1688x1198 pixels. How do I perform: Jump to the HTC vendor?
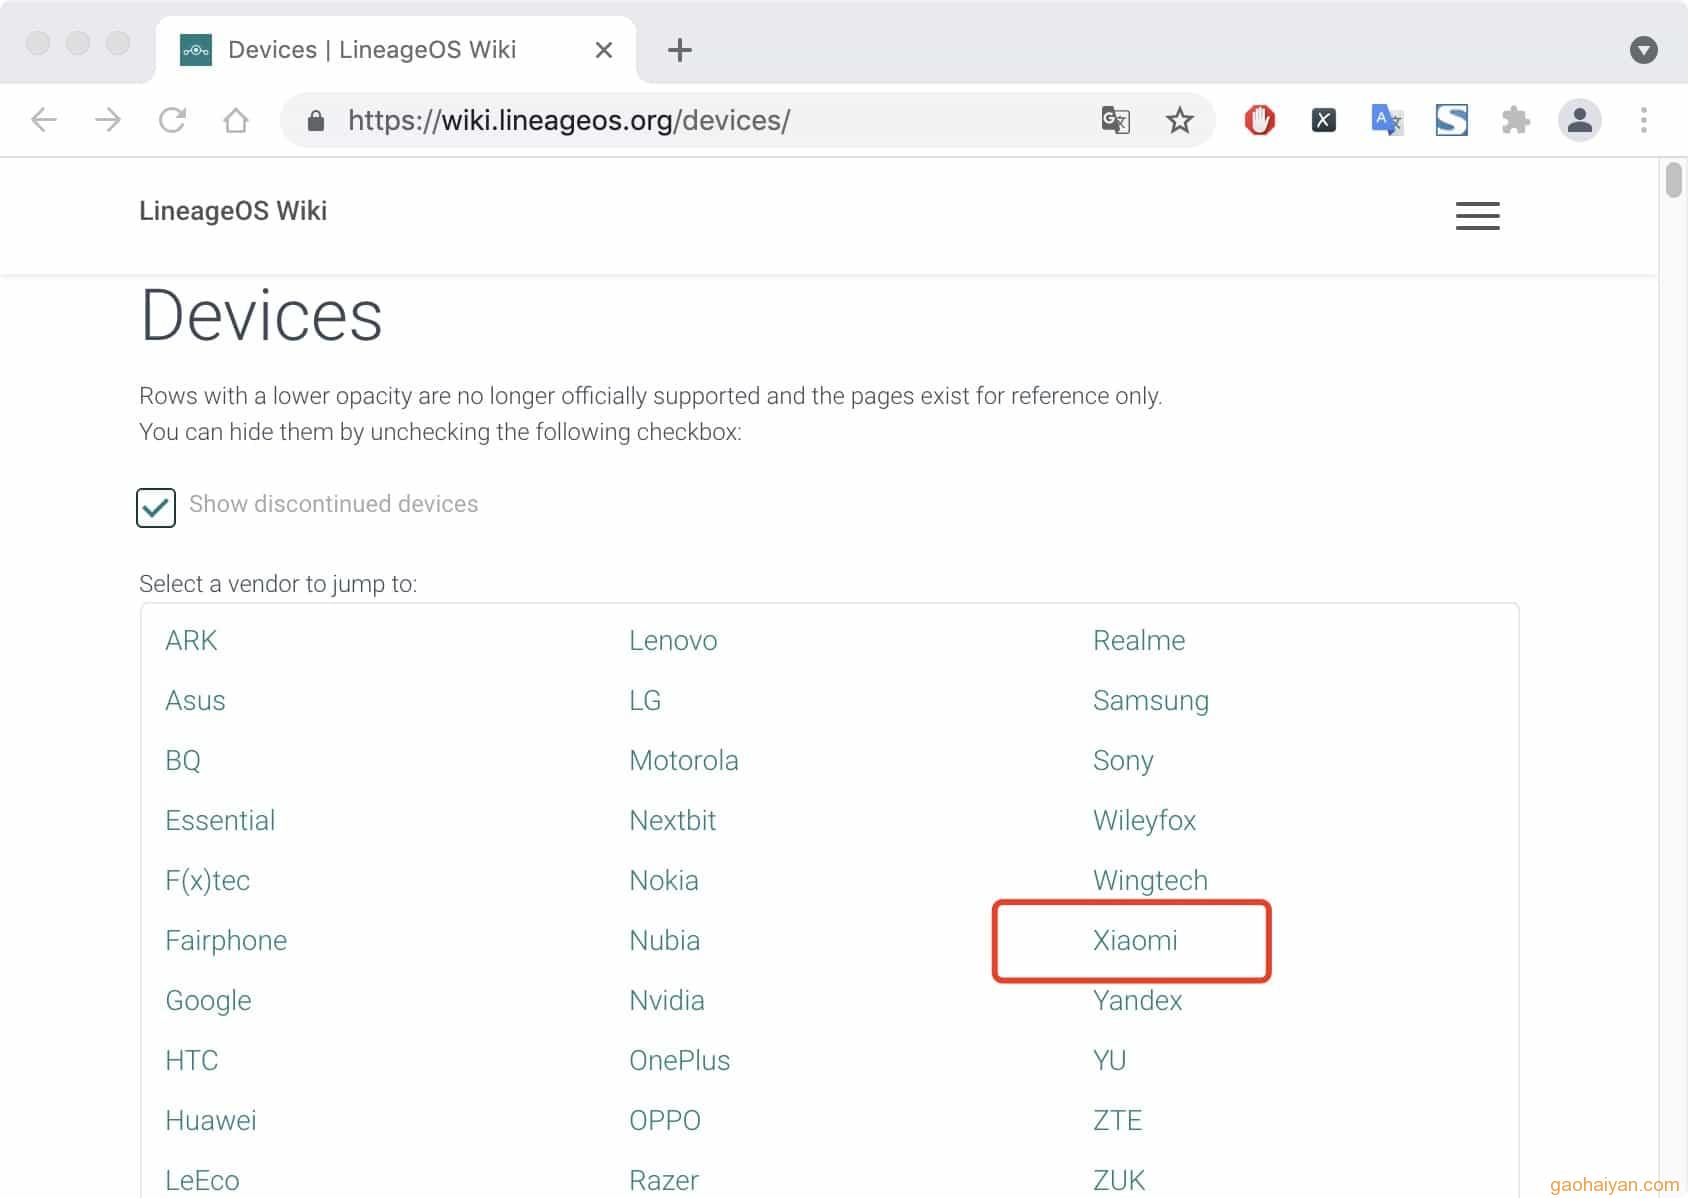[x=191, y=1060]
